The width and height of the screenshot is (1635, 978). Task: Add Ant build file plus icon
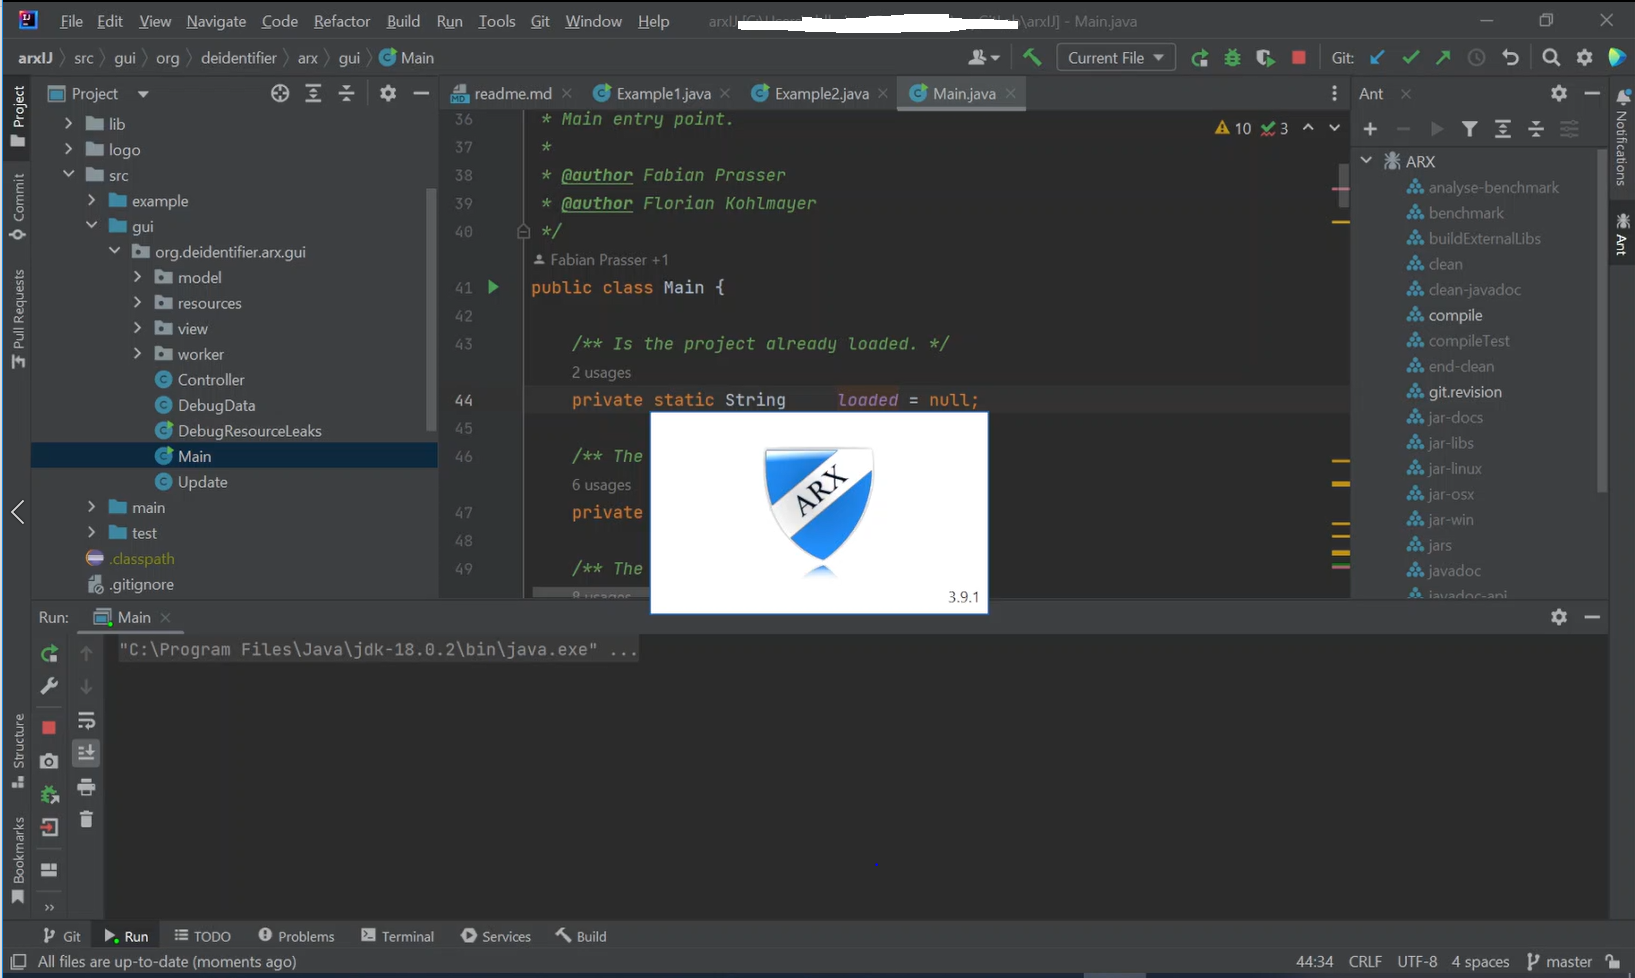(1370, 129)
